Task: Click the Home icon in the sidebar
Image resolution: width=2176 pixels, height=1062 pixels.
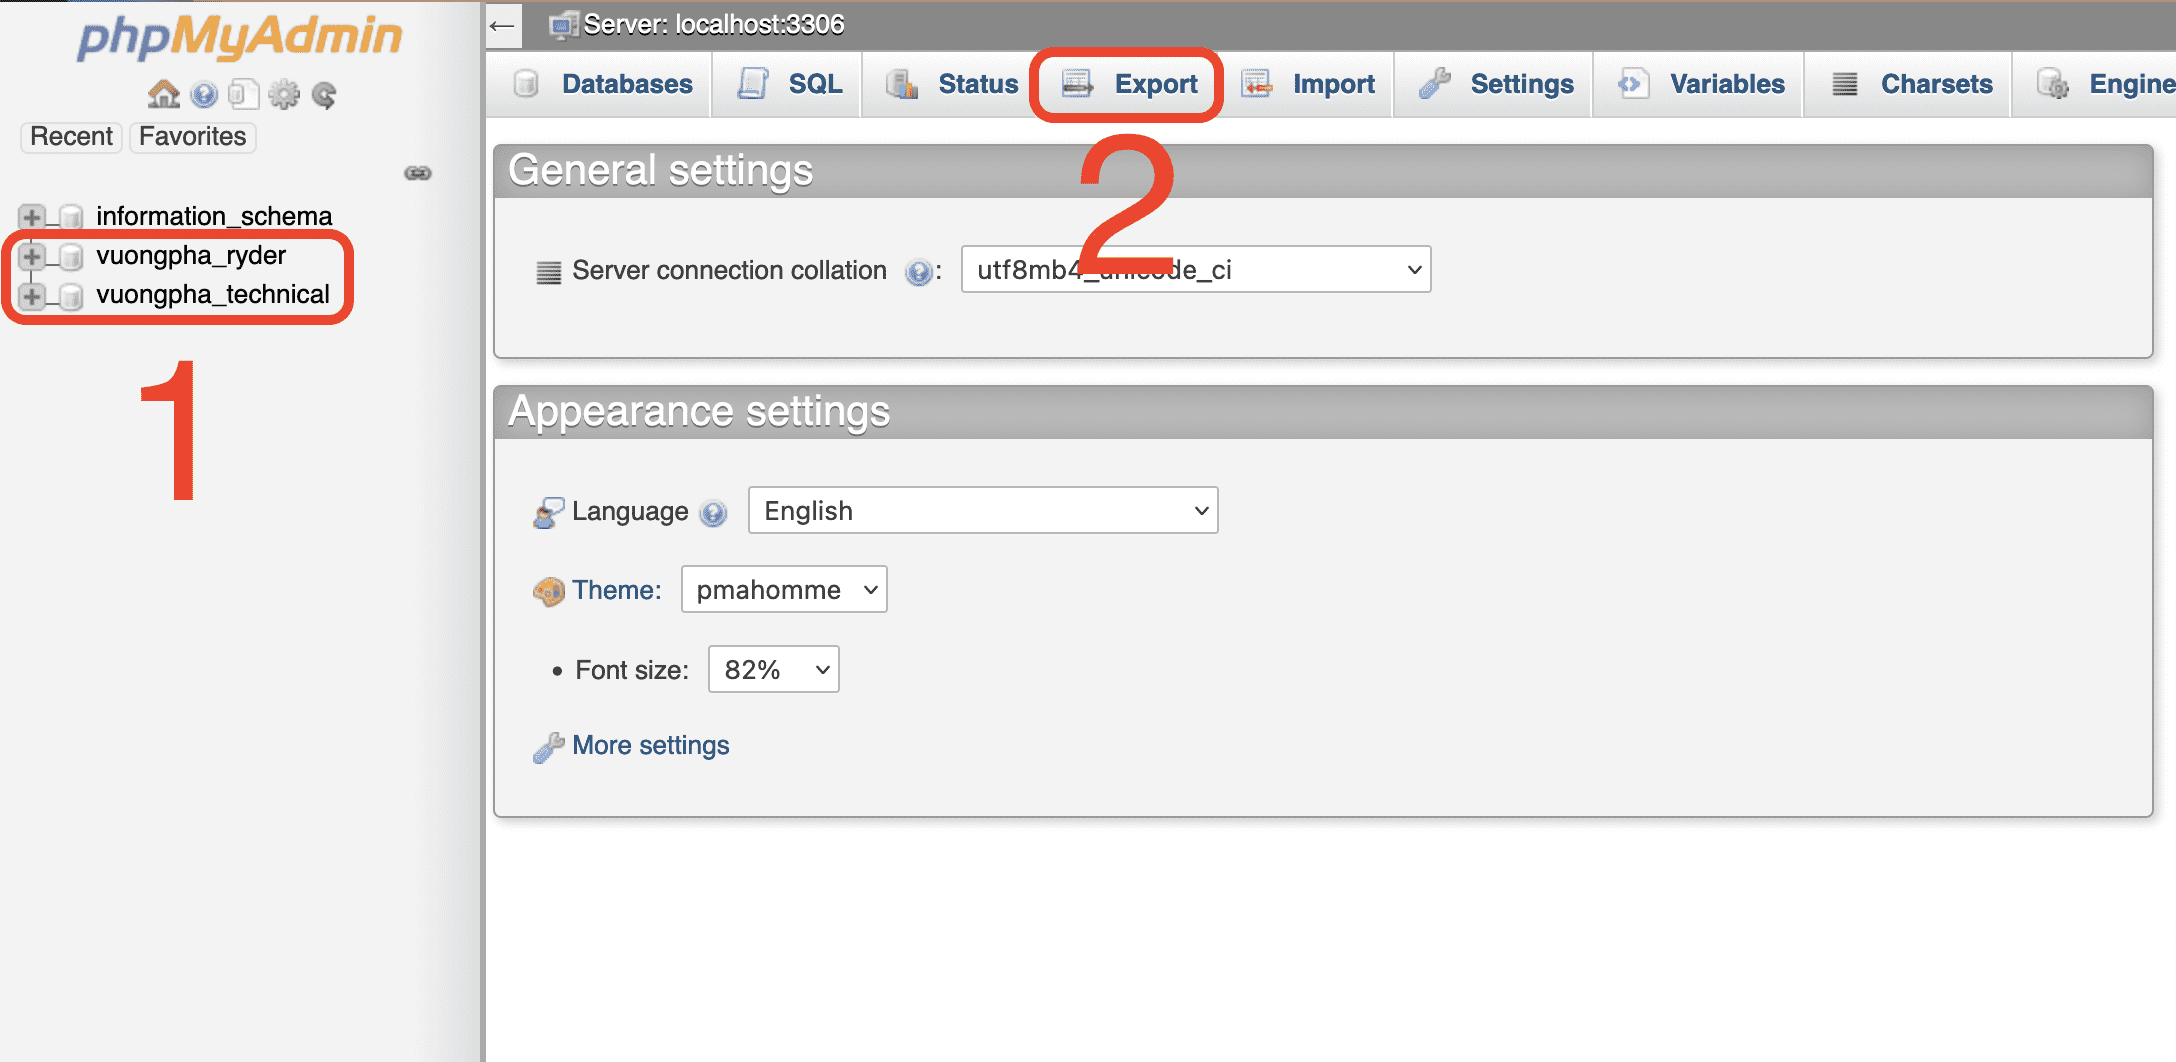Action: (163, 95)
